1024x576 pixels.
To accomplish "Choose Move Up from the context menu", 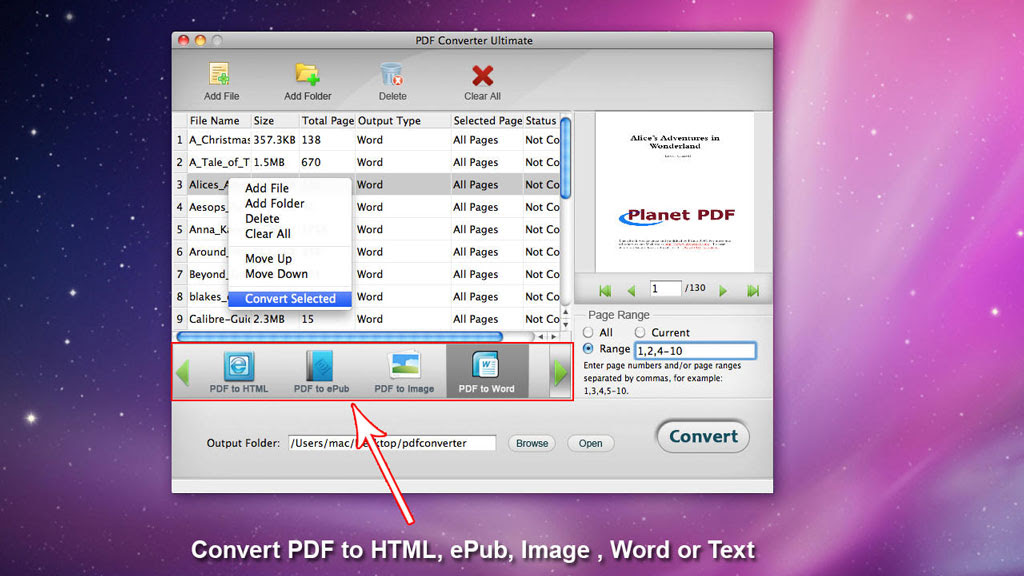I will pyautogui.click(x=267, y=258).
